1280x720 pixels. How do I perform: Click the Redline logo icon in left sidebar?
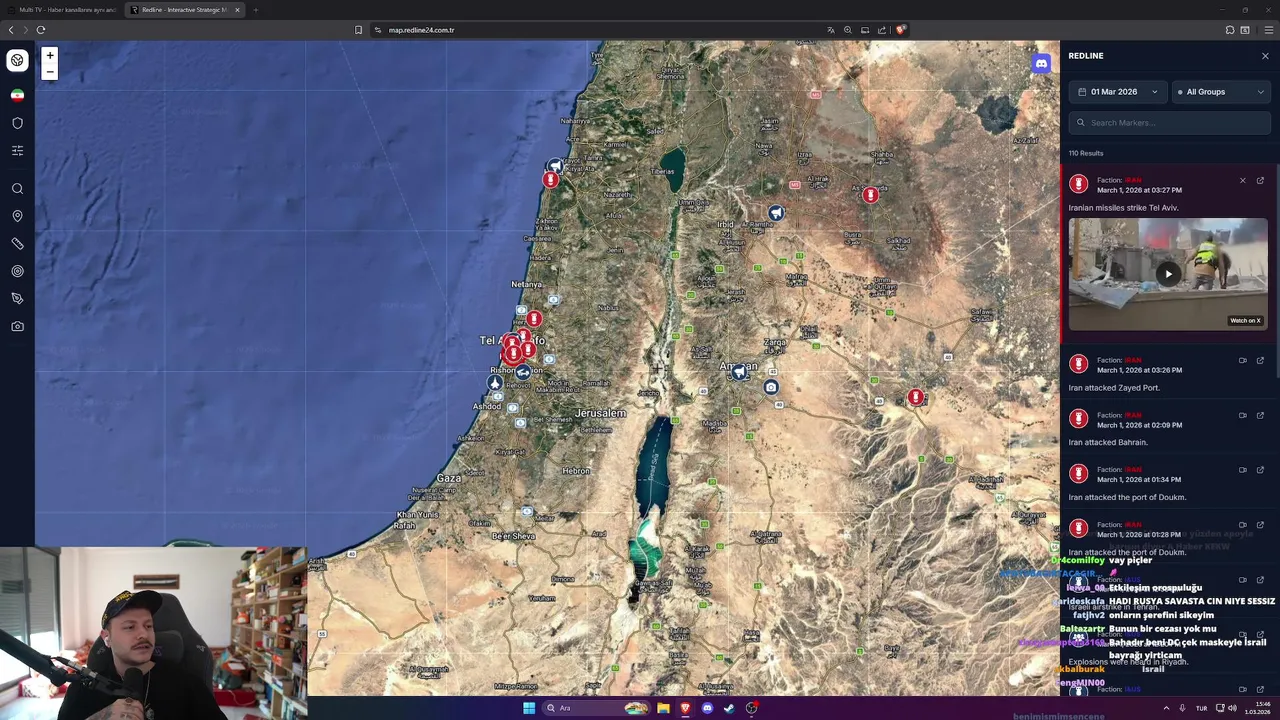tap(17, 60)
